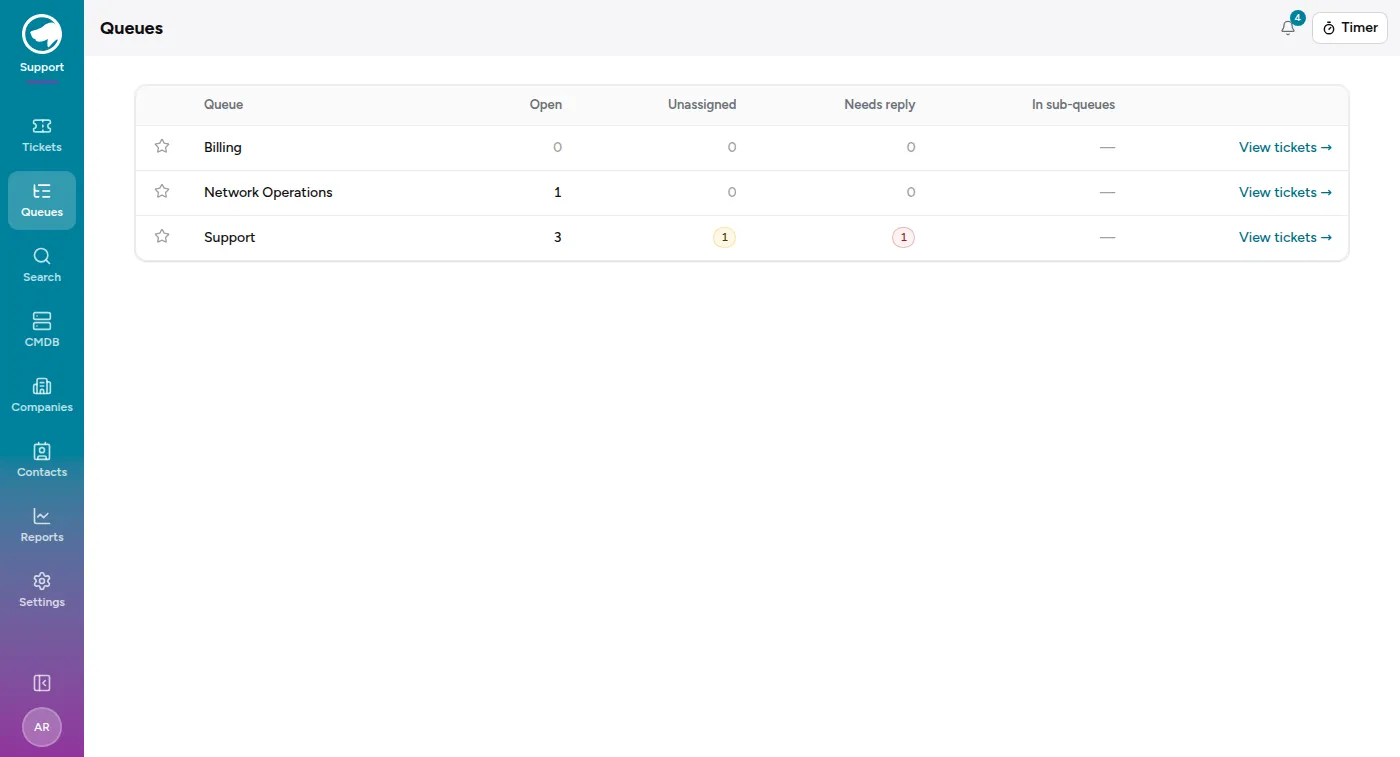This screenshot has height=757, width=1400.
Task: Collapse the sidebar with panel icon
Action: click(x=42, y=683)
